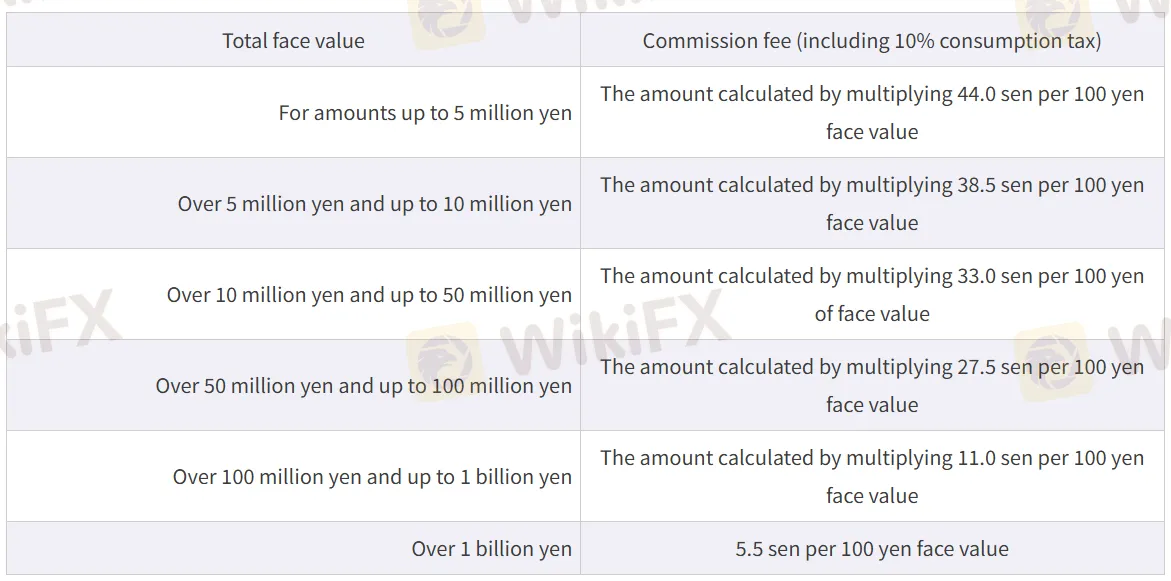Select the '5.5 sen per 100 yen face value' cell
1171x581 pixels.
coord(872,549)
